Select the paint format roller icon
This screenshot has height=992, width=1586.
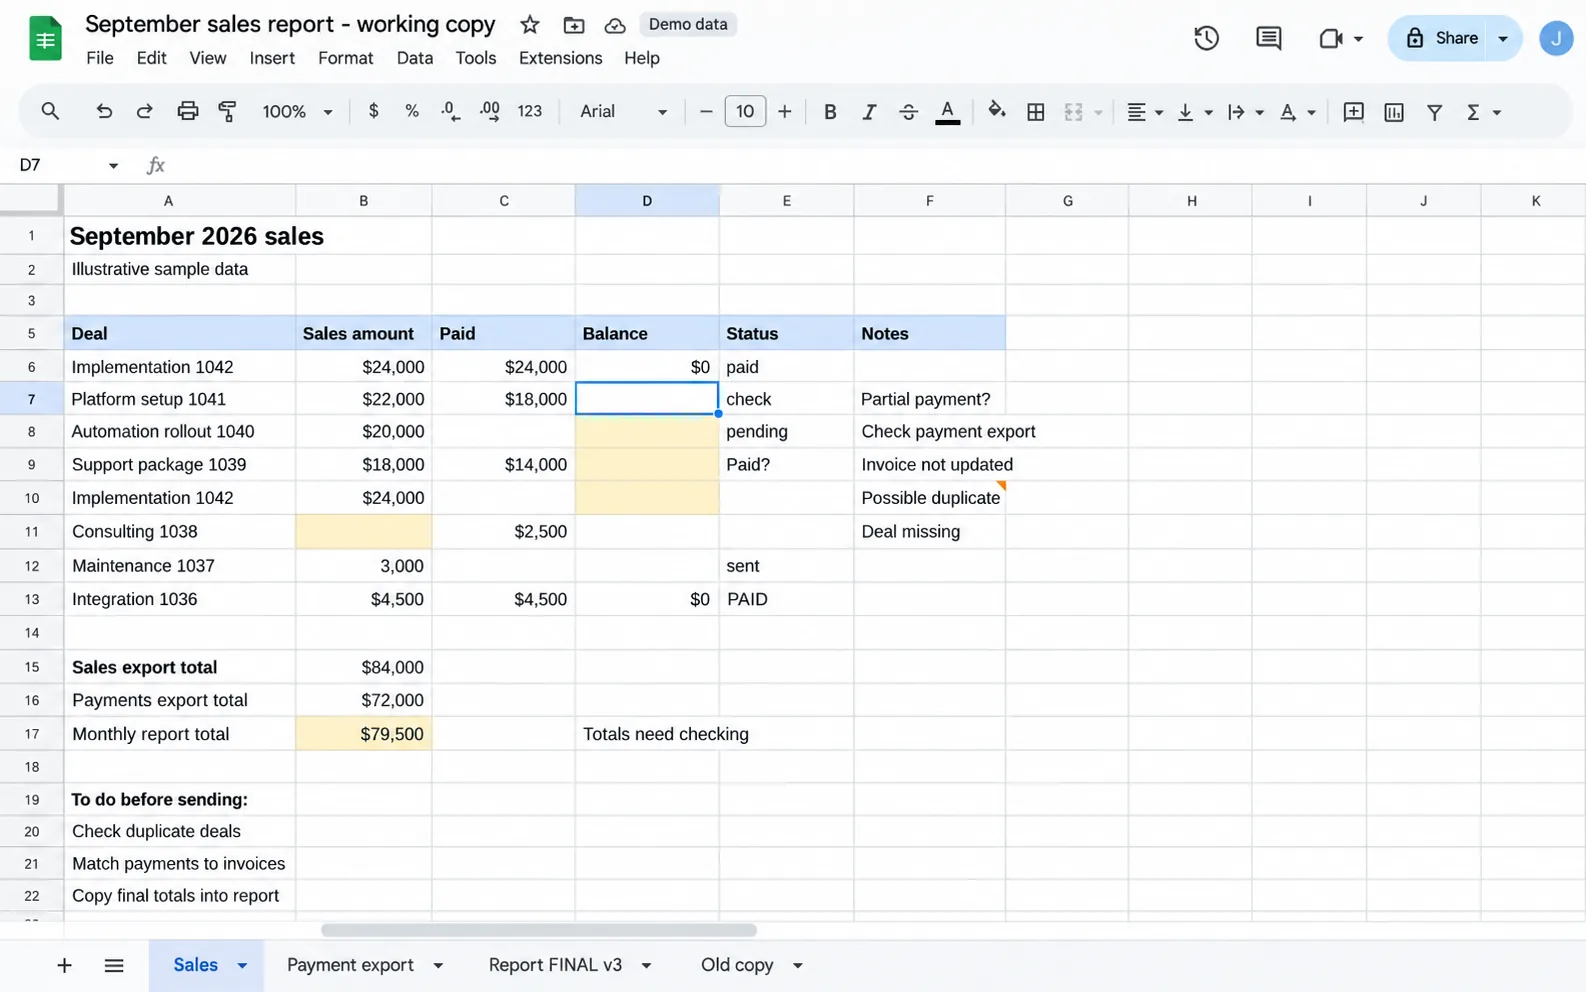point(227,112)
